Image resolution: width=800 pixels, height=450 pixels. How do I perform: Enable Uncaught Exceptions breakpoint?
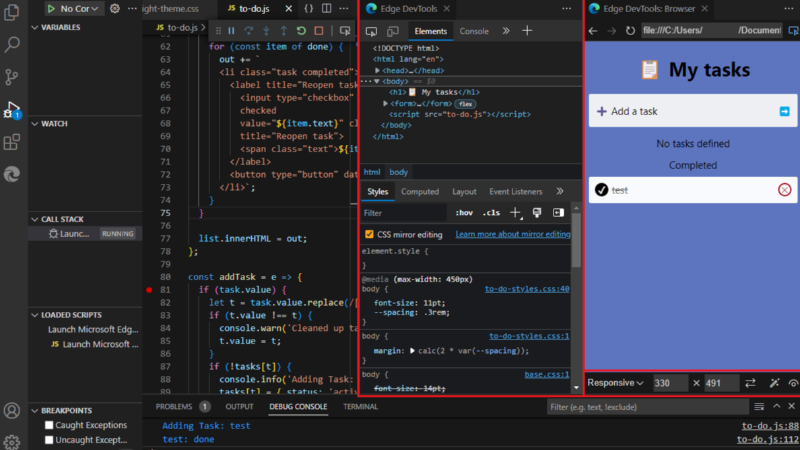click(49, 440)
